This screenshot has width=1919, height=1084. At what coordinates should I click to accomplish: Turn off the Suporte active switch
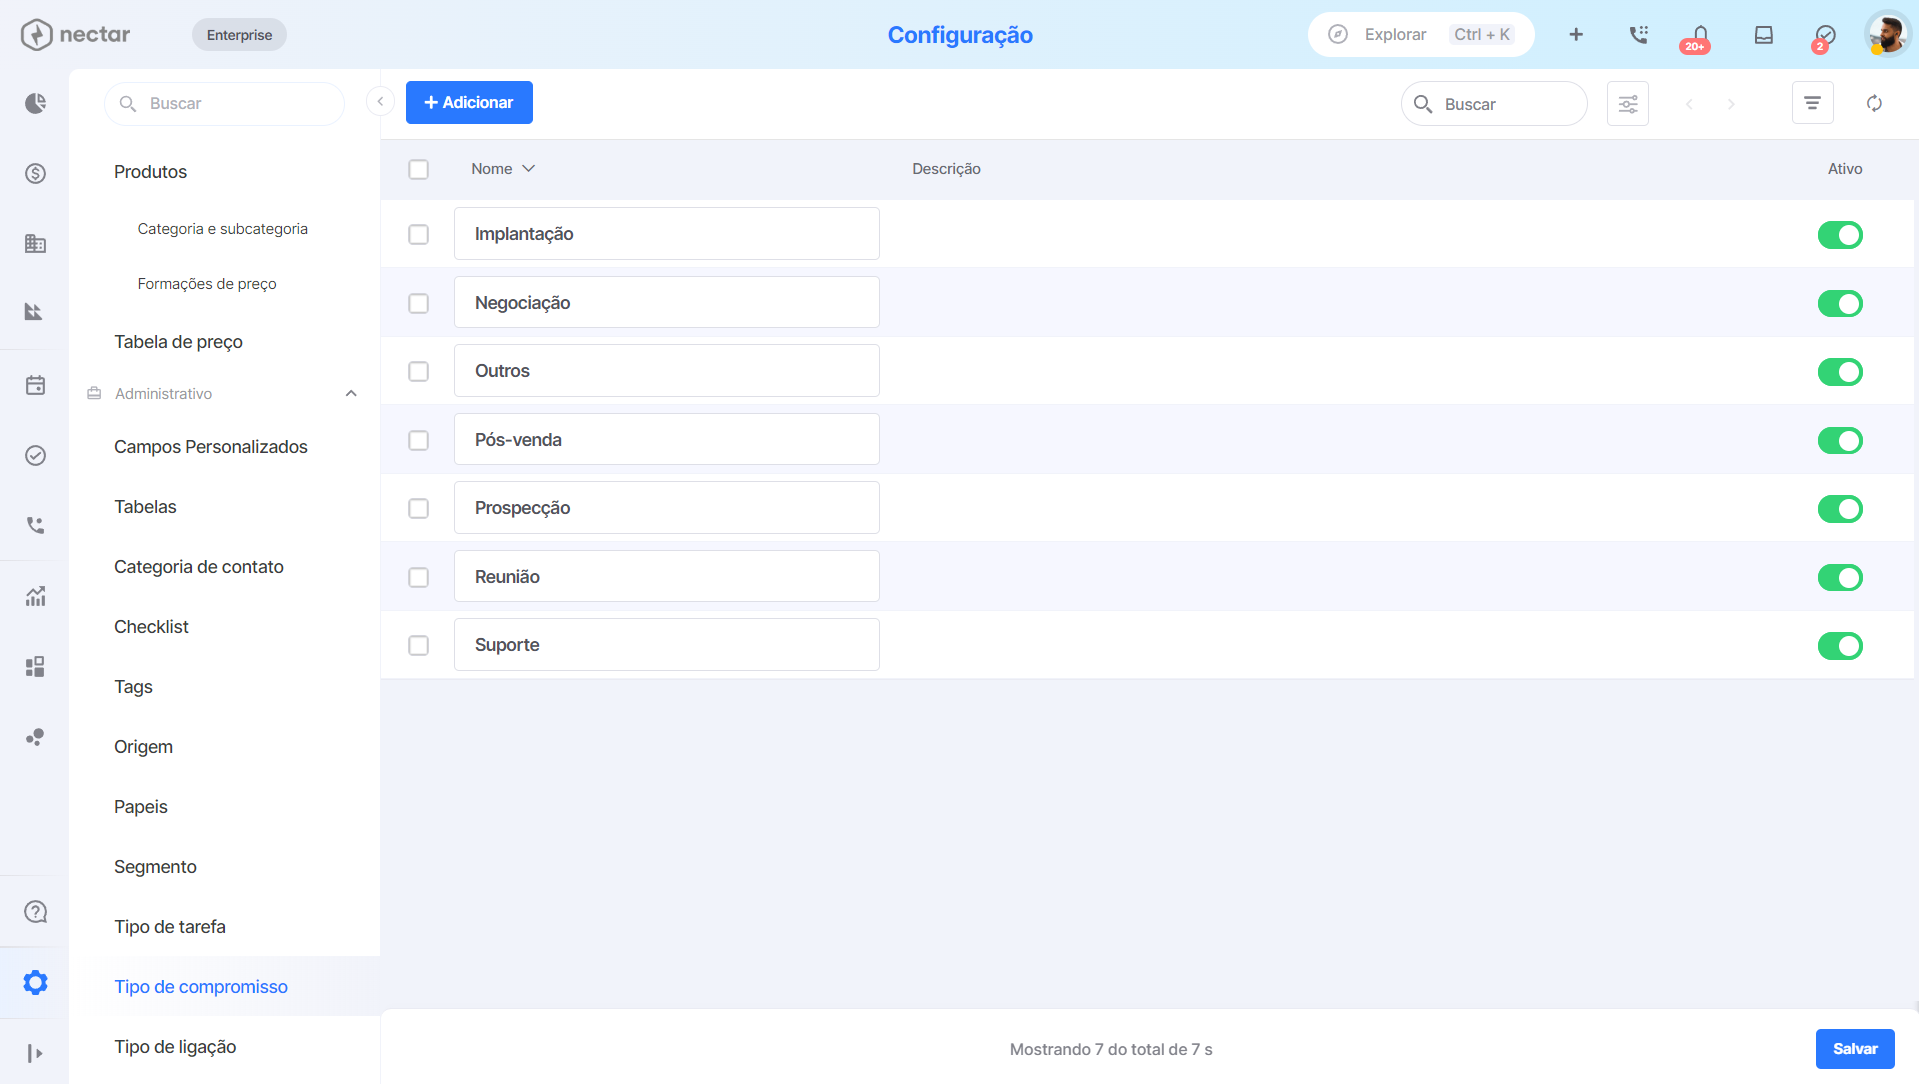tap(1840, 646)
